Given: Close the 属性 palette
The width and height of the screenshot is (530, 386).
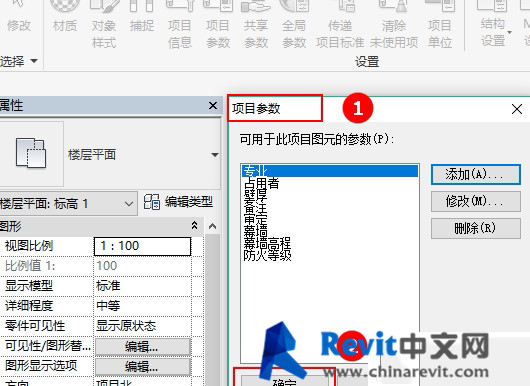Looking at the screenshot, I should [x=213, y=106].
